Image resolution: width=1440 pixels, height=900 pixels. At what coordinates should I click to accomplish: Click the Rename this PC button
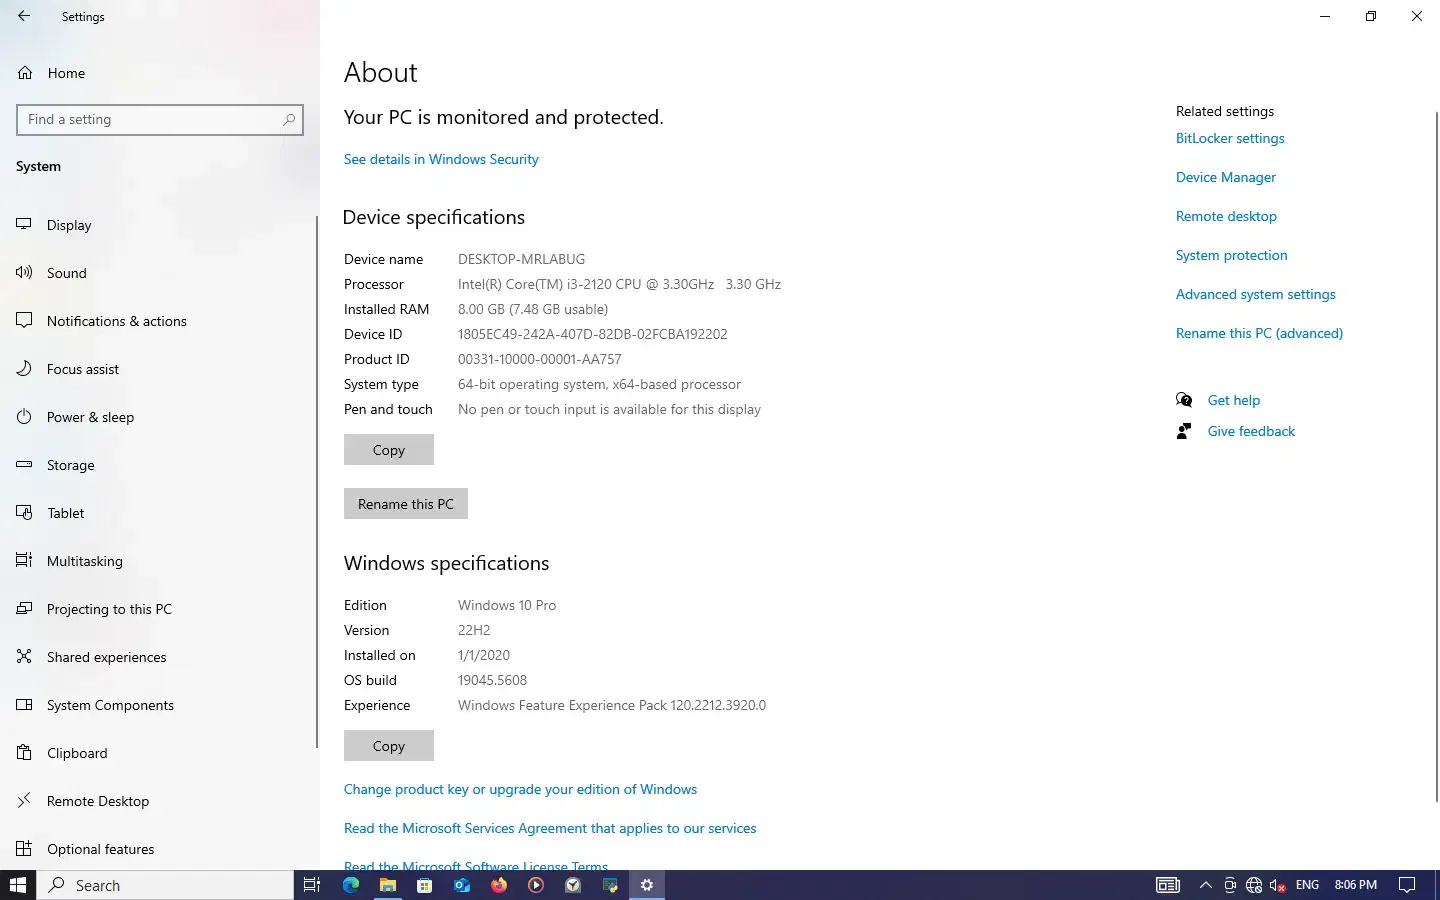click(406, 504)
